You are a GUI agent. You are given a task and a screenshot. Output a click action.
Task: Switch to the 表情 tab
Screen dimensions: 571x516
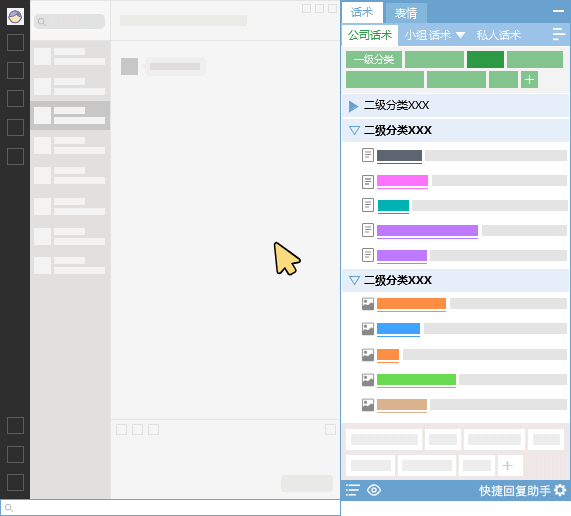coord(406,13)
